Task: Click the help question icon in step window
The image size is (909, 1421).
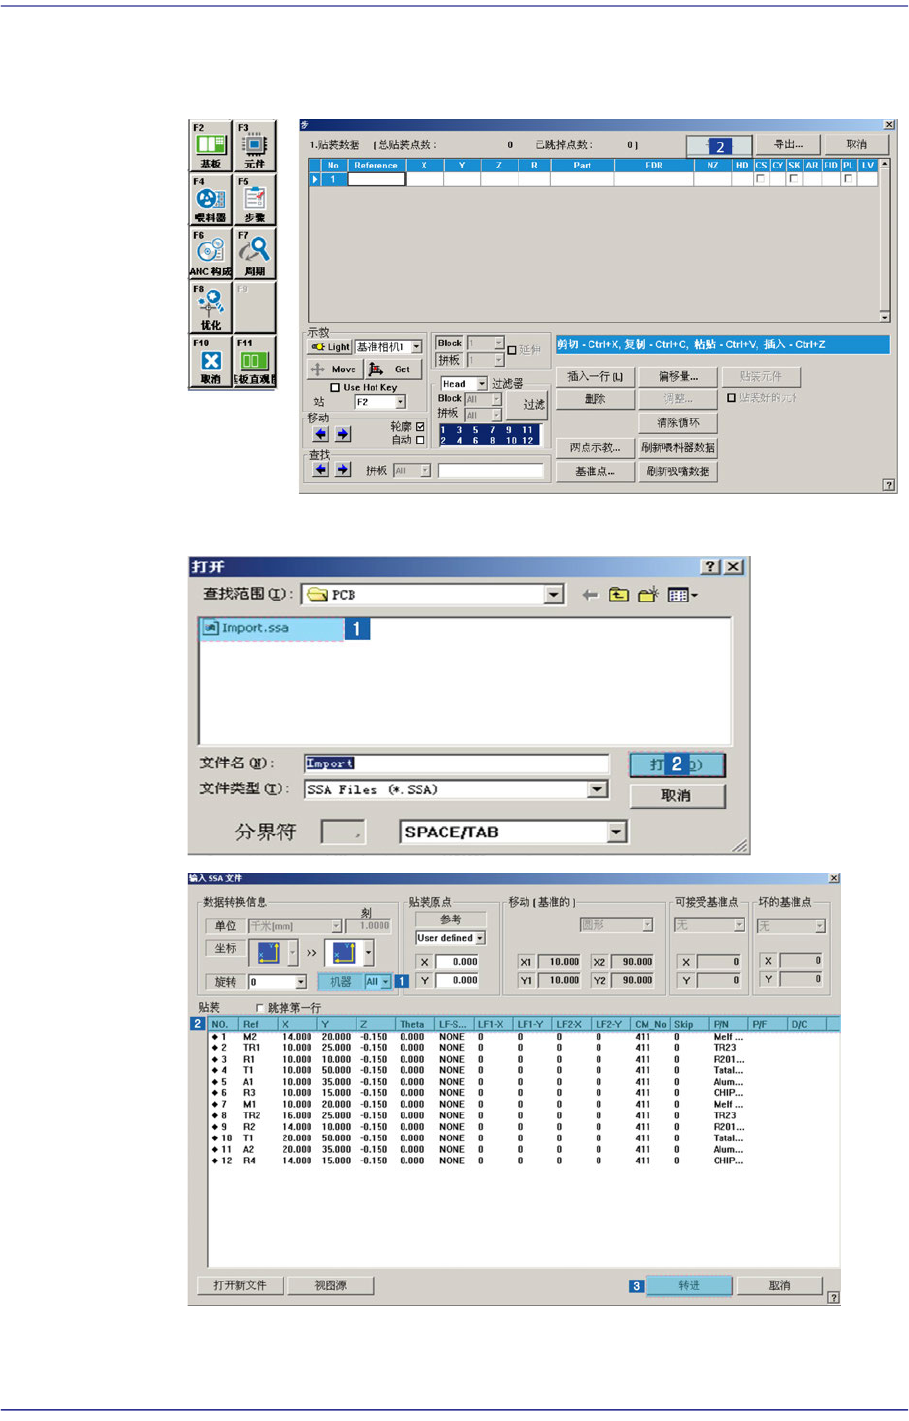Action: click(x=888, y=485)
